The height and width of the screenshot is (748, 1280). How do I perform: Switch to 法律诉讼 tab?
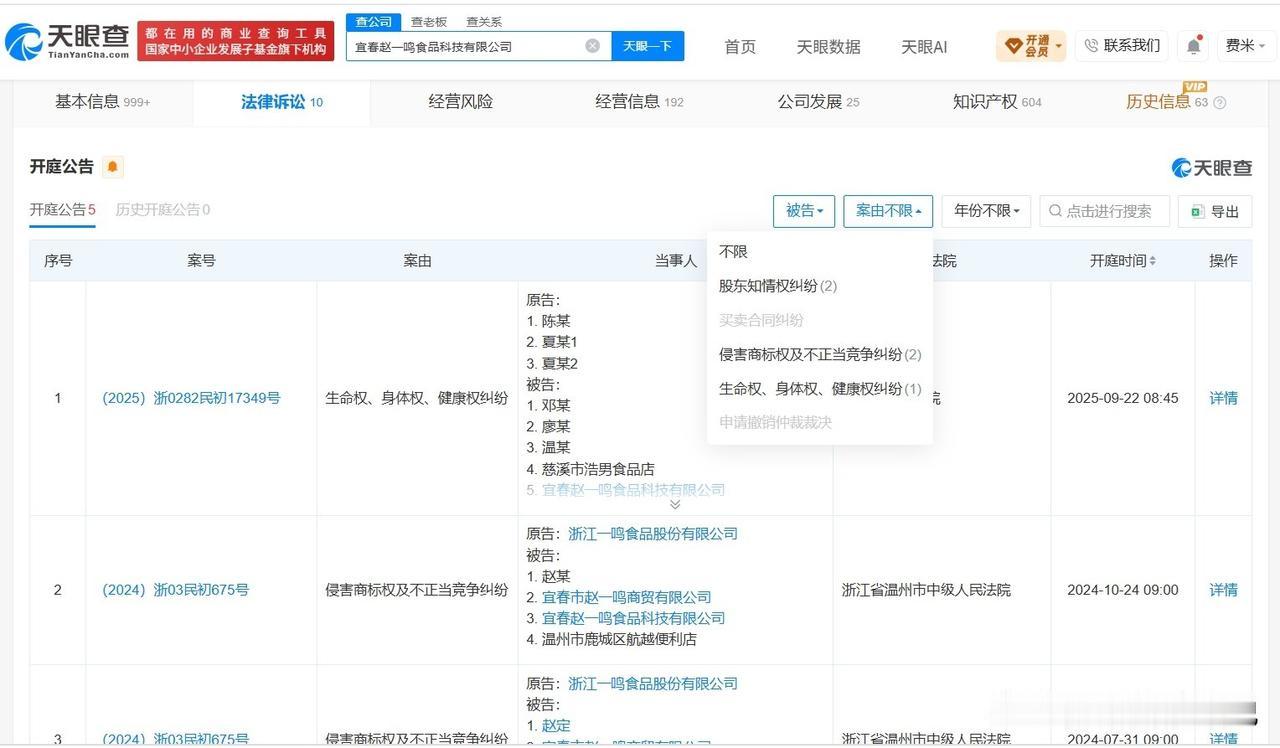coord(281,102)
